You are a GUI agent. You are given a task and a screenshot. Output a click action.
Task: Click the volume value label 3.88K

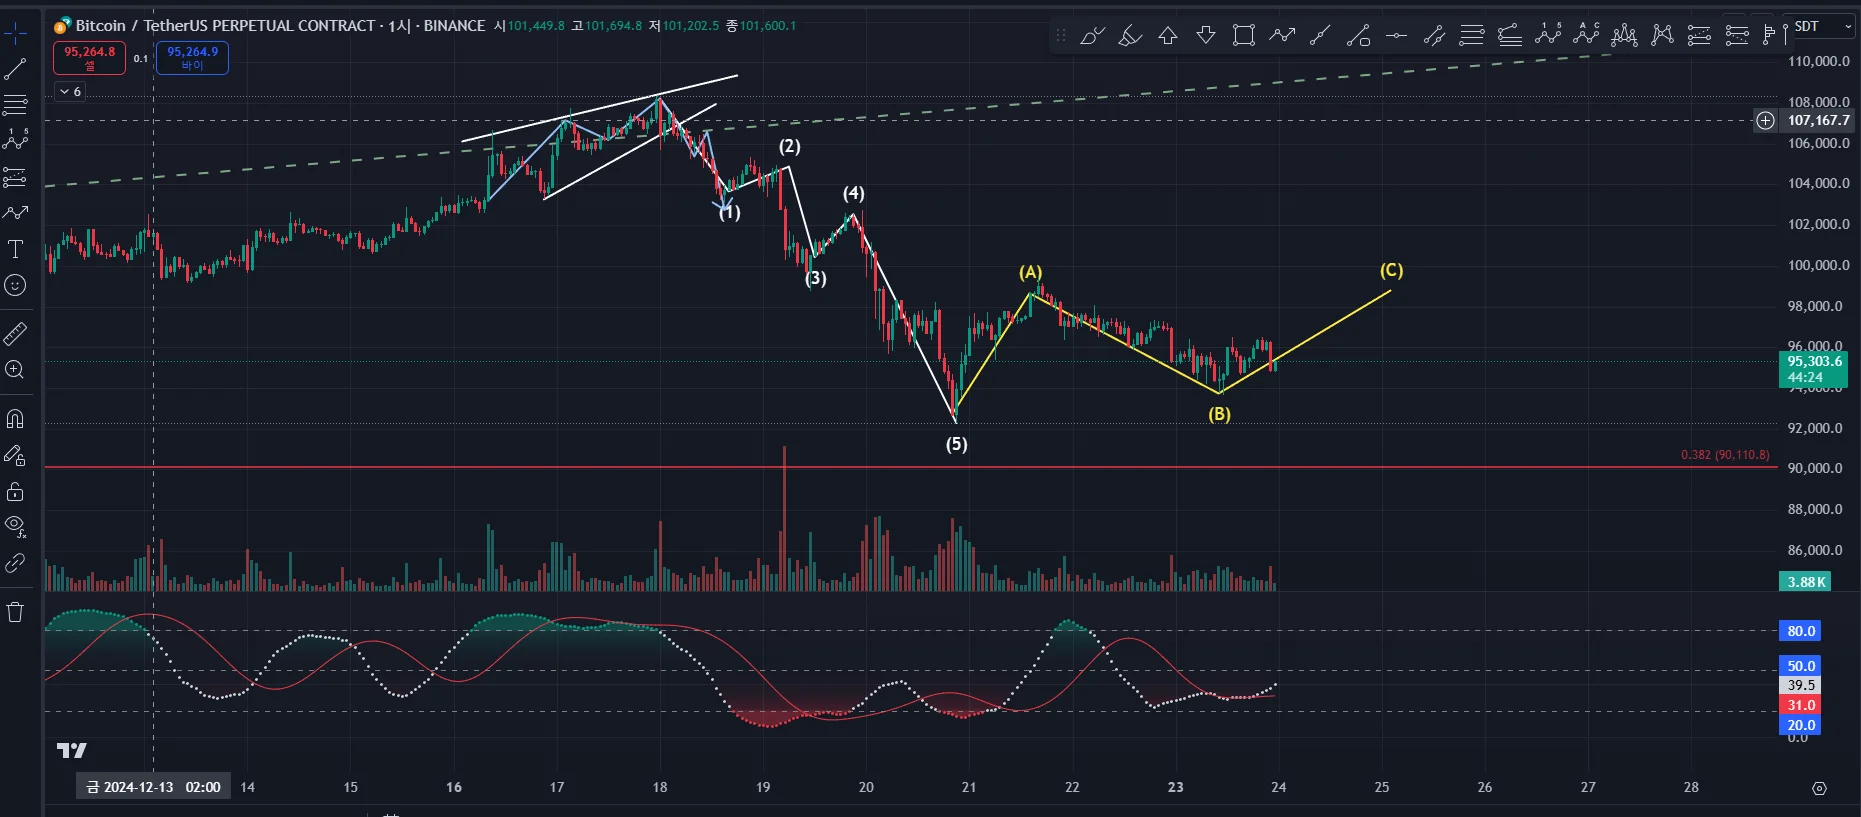1806,582
